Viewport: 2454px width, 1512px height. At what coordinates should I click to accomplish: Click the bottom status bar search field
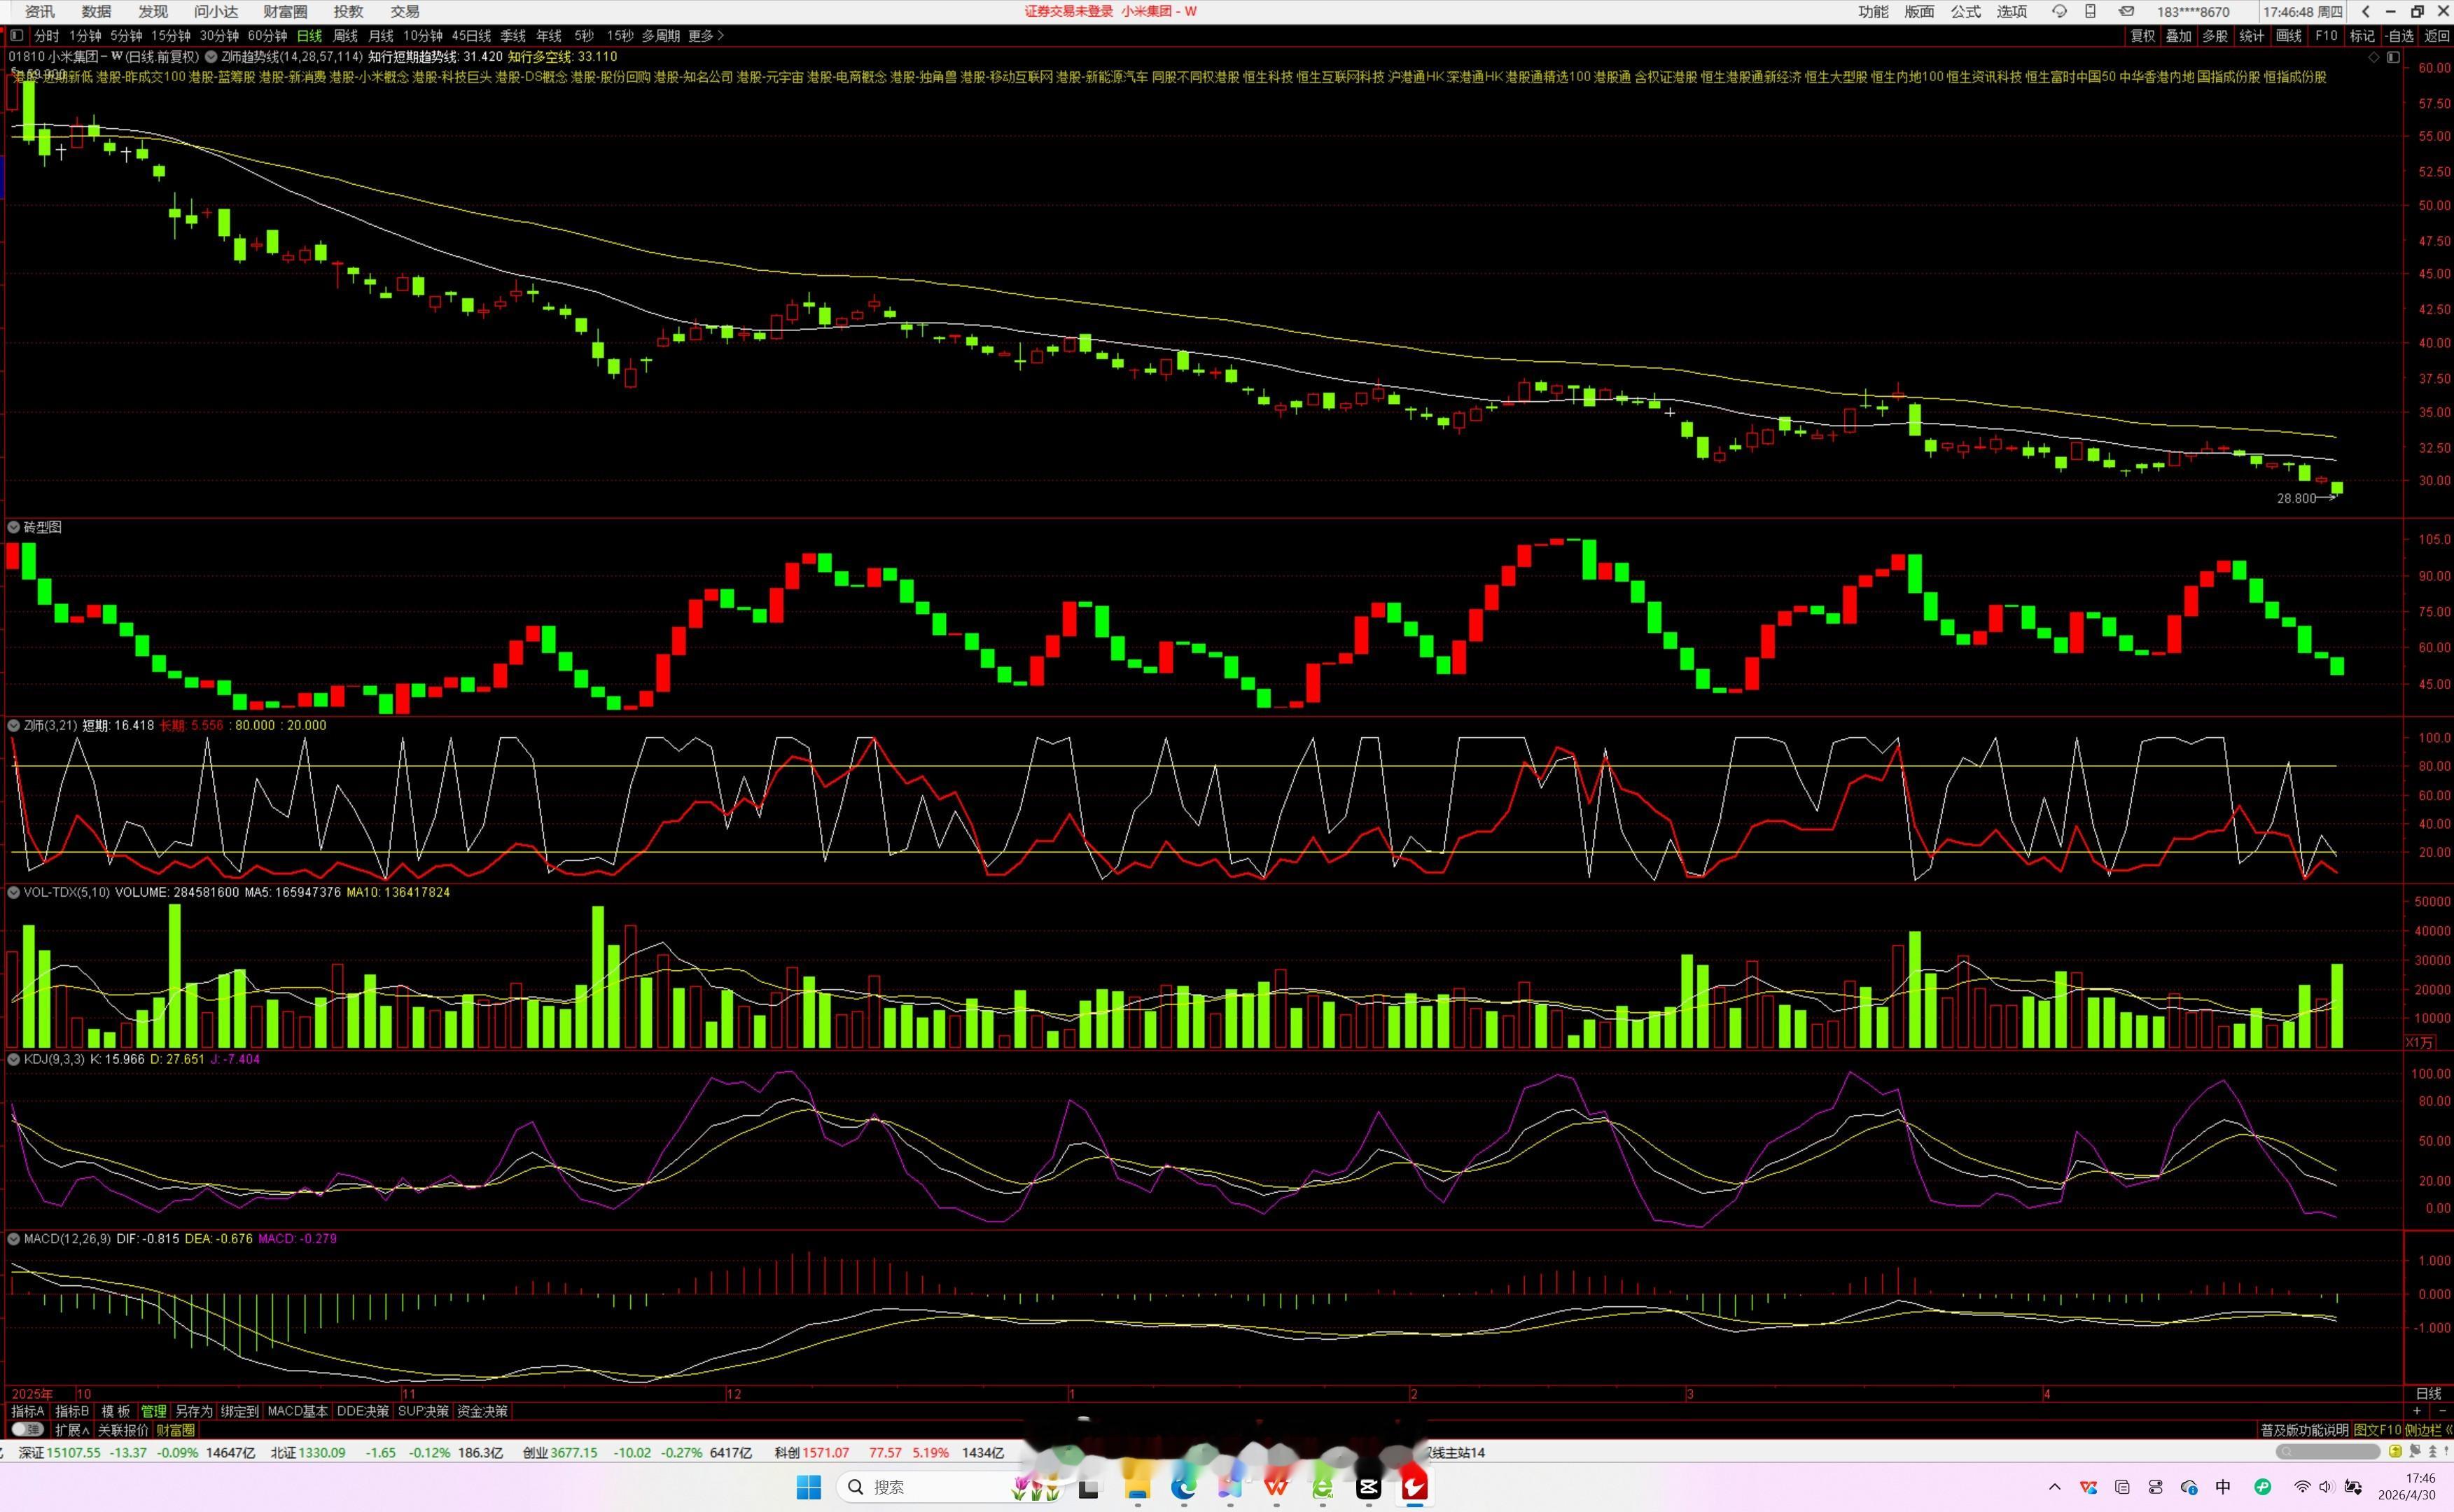2328,1452
